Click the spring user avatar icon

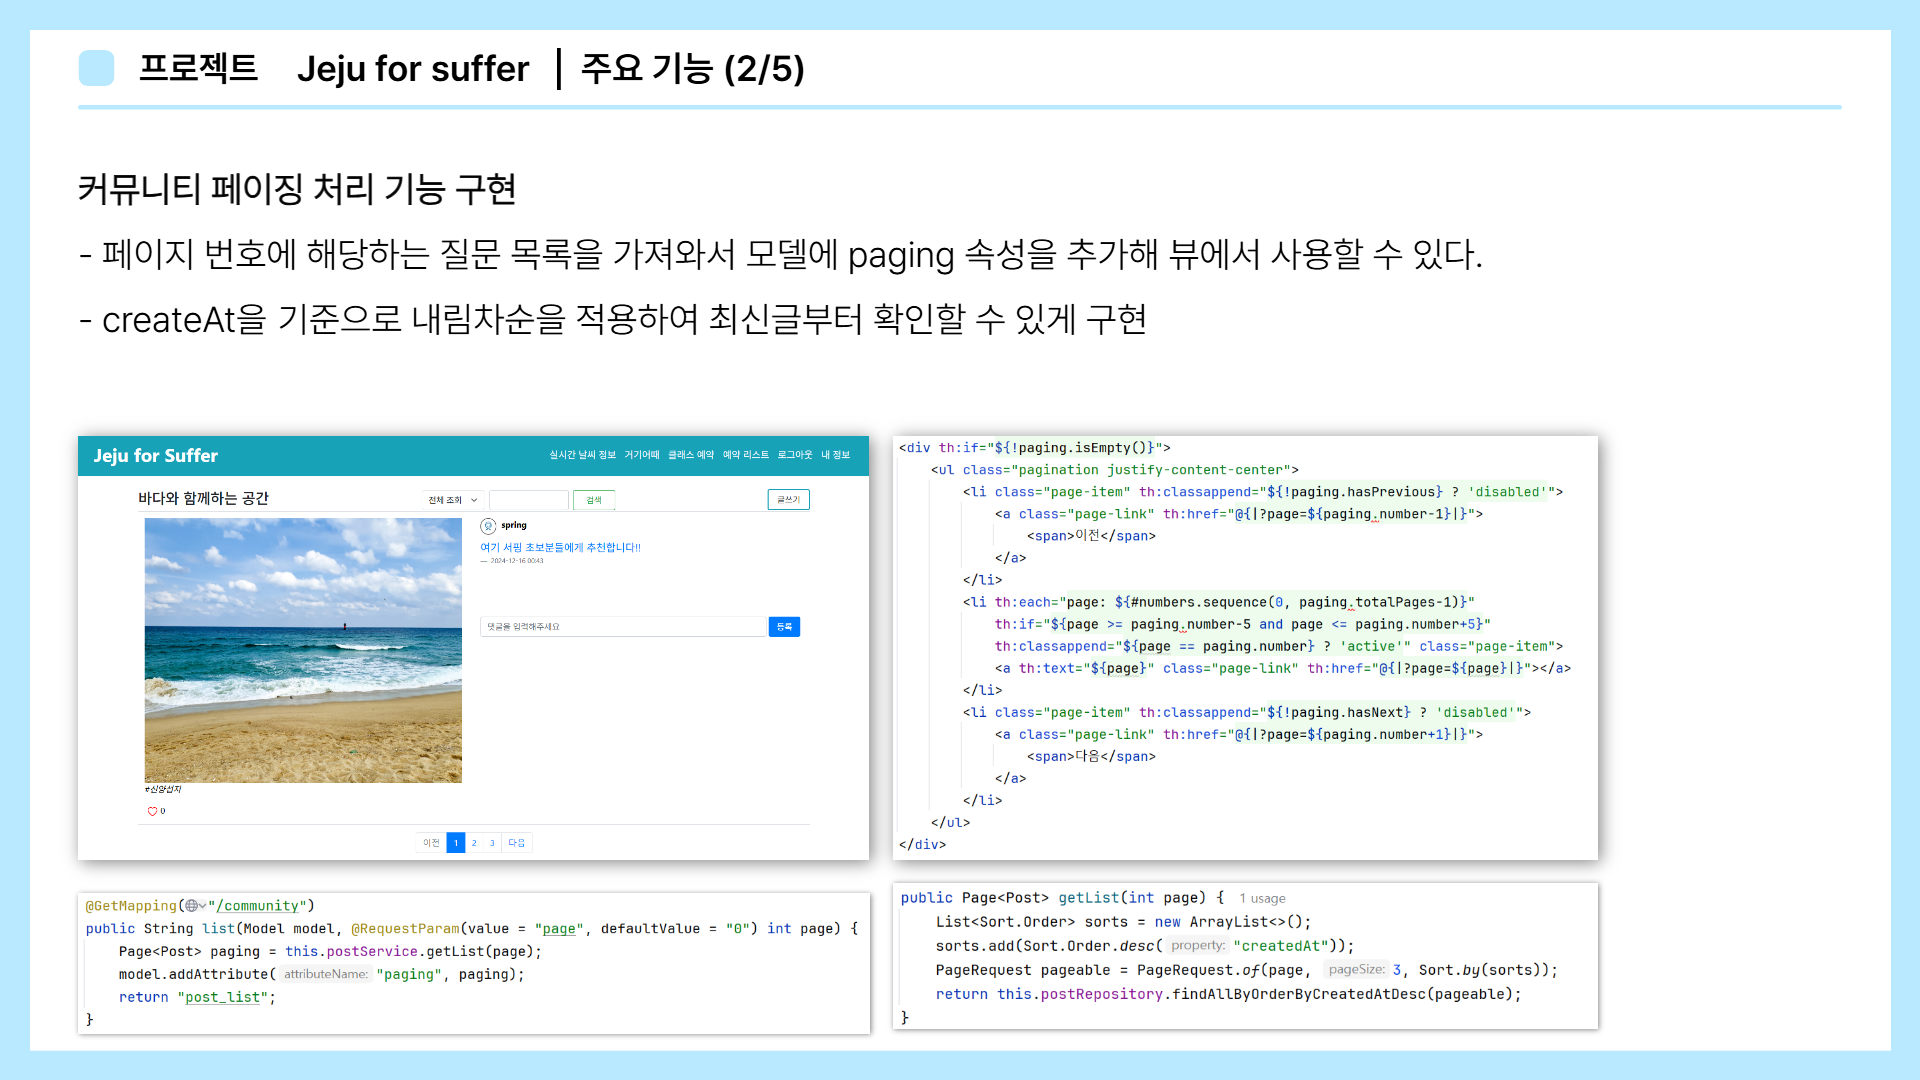(x=488, y=526)
